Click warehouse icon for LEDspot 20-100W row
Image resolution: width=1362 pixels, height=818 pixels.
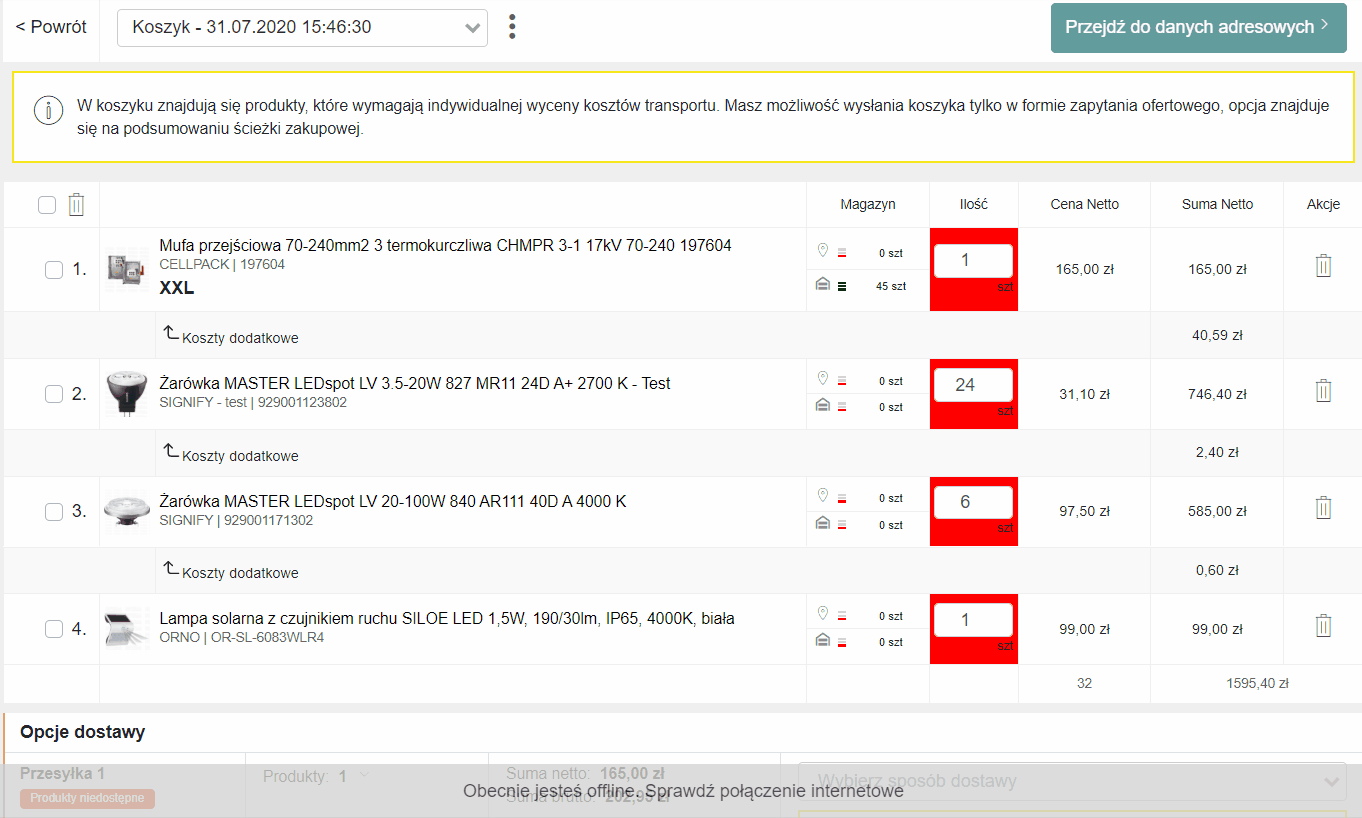[x=823, y=523]
